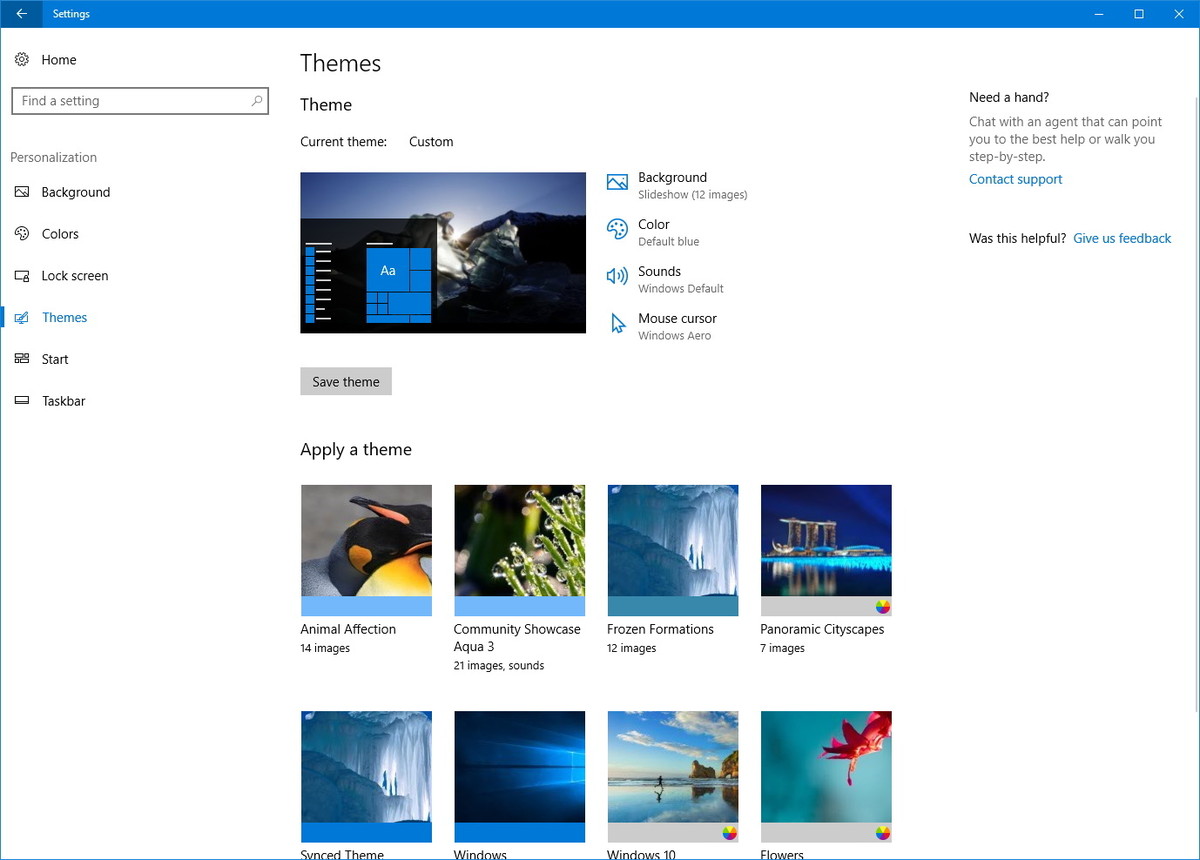Click the Background slideshow picture icon

(617, 182)
